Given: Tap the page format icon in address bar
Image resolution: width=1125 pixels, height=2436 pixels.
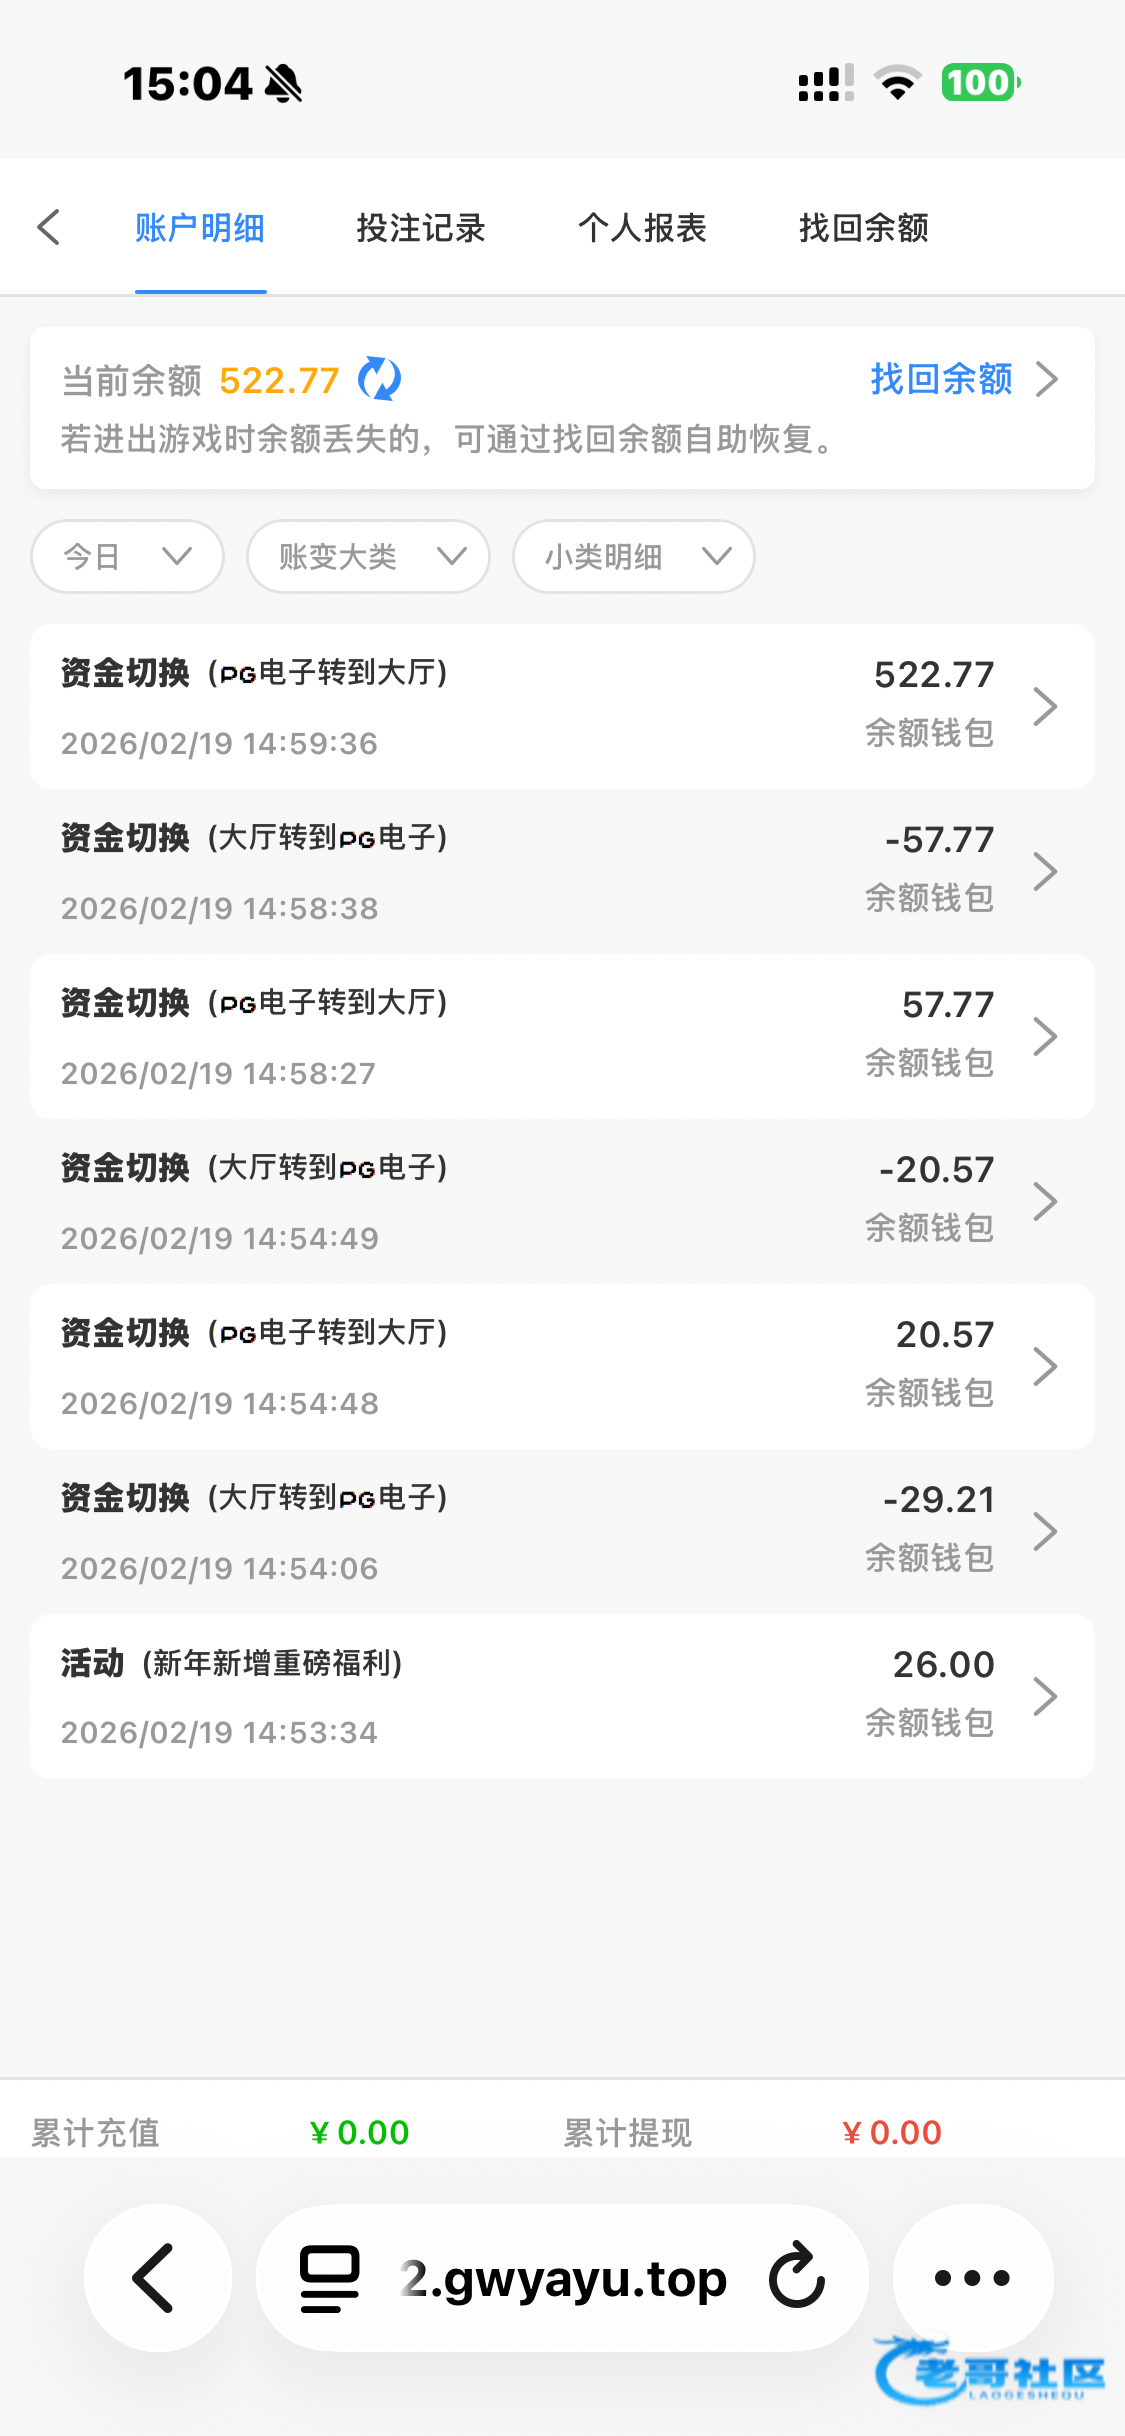Looking at the screenshot, I should [x=330, y=2278].
